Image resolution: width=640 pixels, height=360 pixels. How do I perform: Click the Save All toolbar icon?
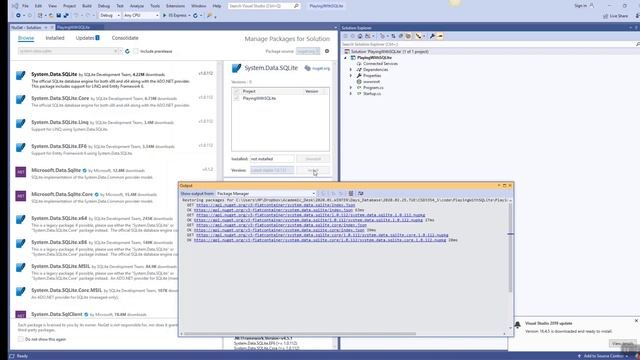66,16
